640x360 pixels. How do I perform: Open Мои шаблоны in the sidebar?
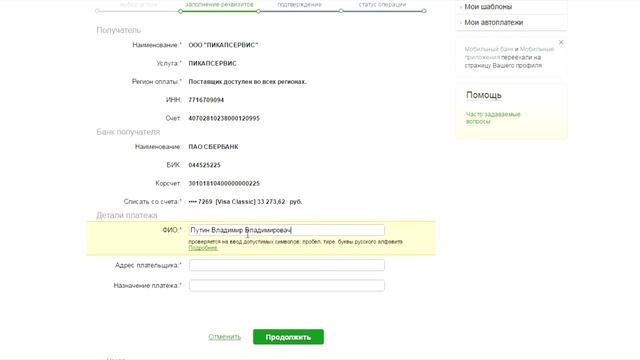(x=488, y=7)
